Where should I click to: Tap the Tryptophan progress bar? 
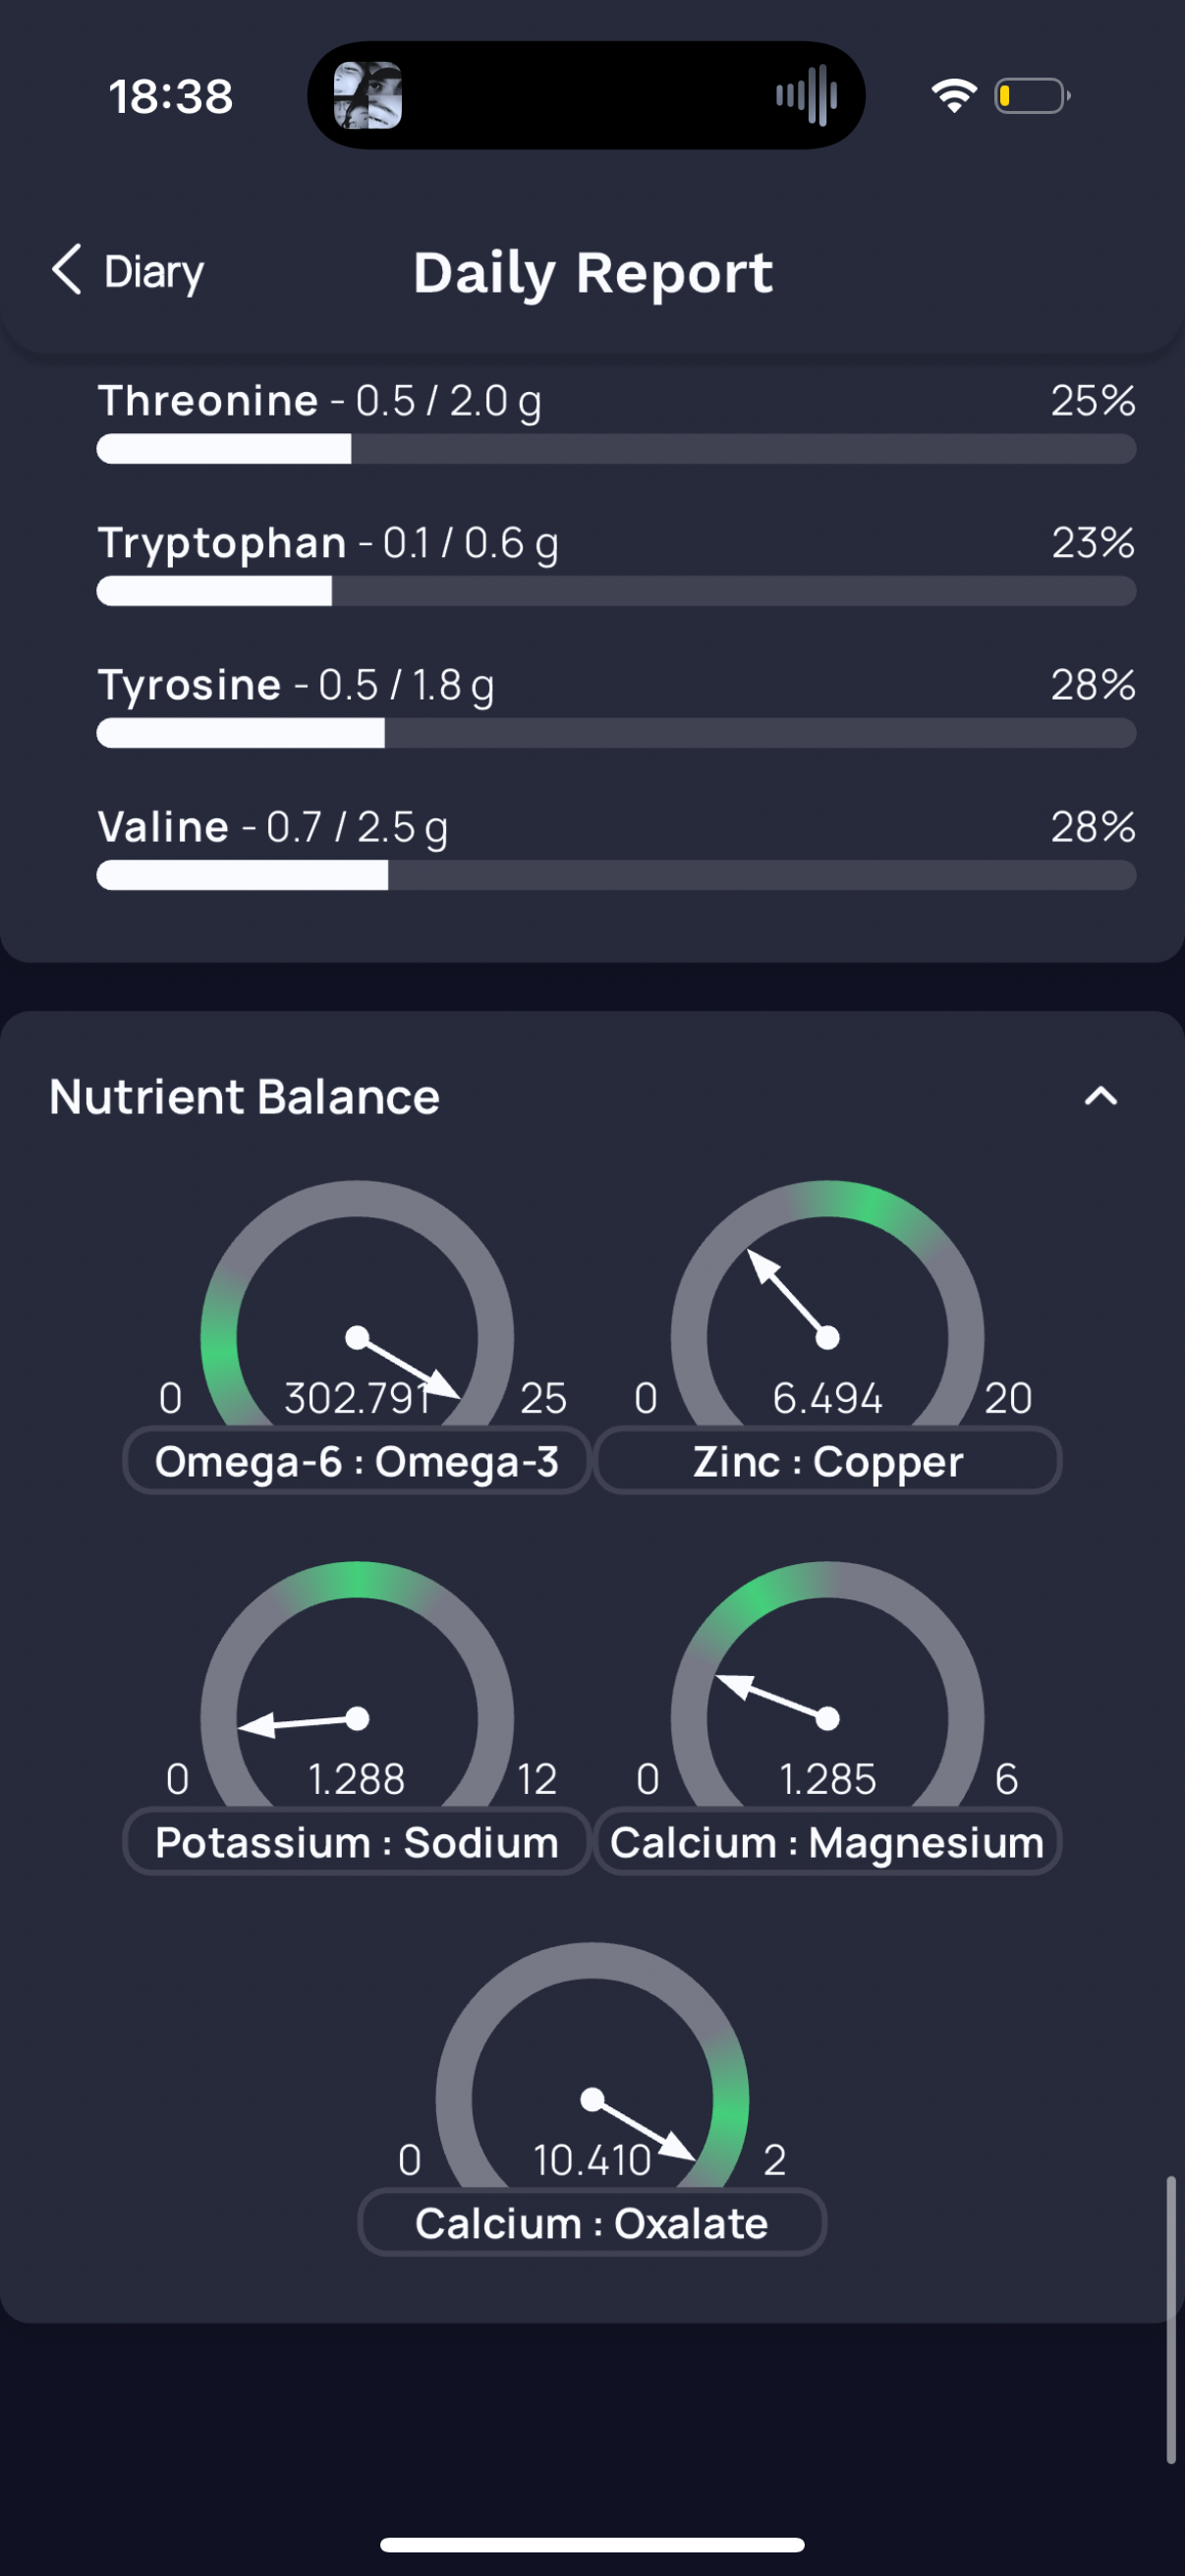pos(616,591)
